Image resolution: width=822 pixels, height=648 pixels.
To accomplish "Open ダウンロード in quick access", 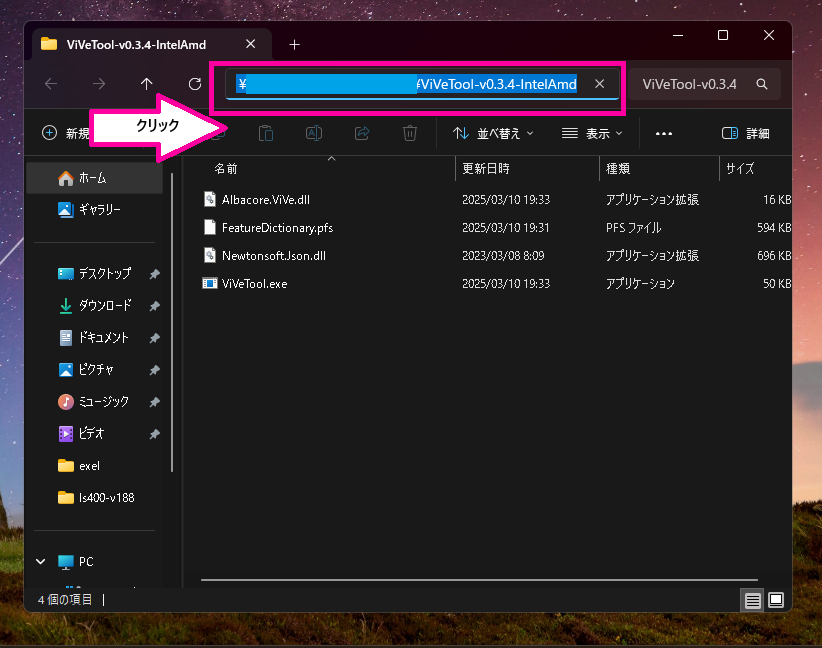I will 94,306.
